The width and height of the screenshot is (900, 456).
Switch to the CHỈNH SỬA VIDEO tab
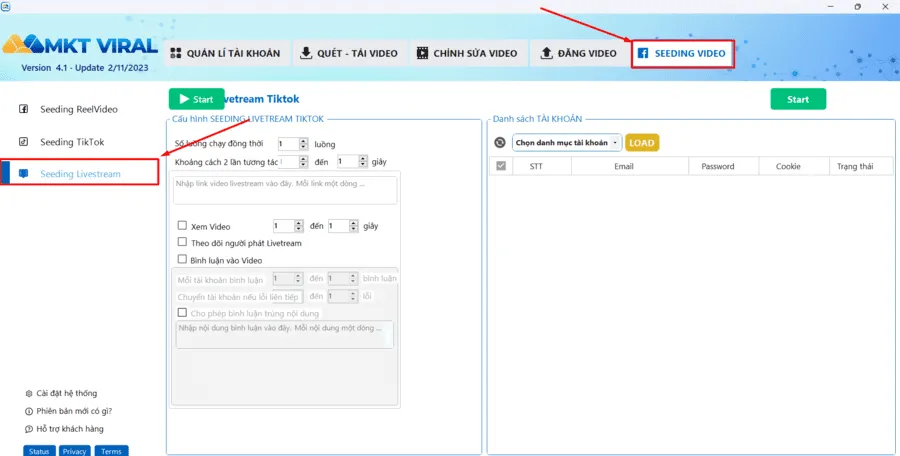click(467, 53)
